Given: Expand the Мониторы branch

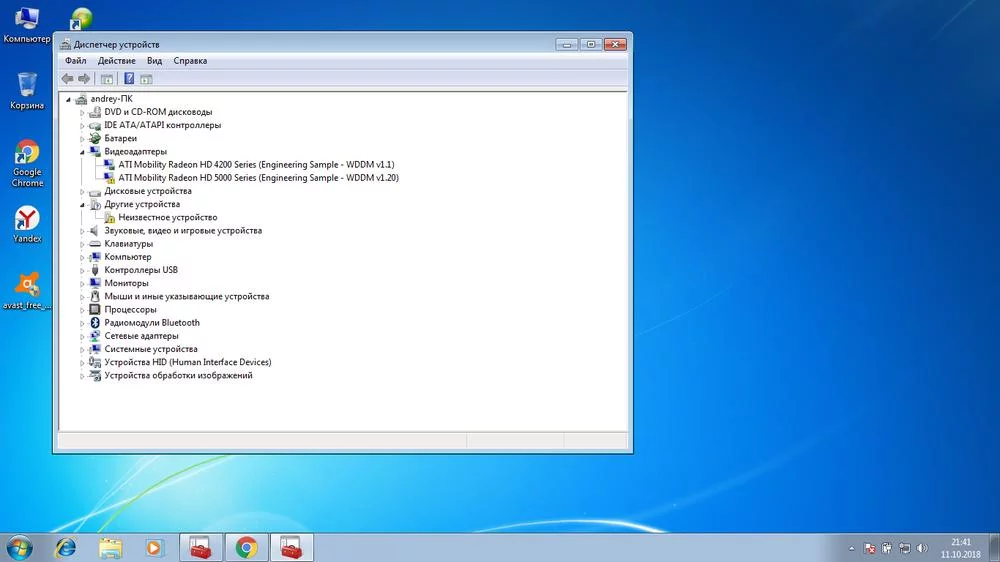Looking at the screenshot, I should coord(82,284).
